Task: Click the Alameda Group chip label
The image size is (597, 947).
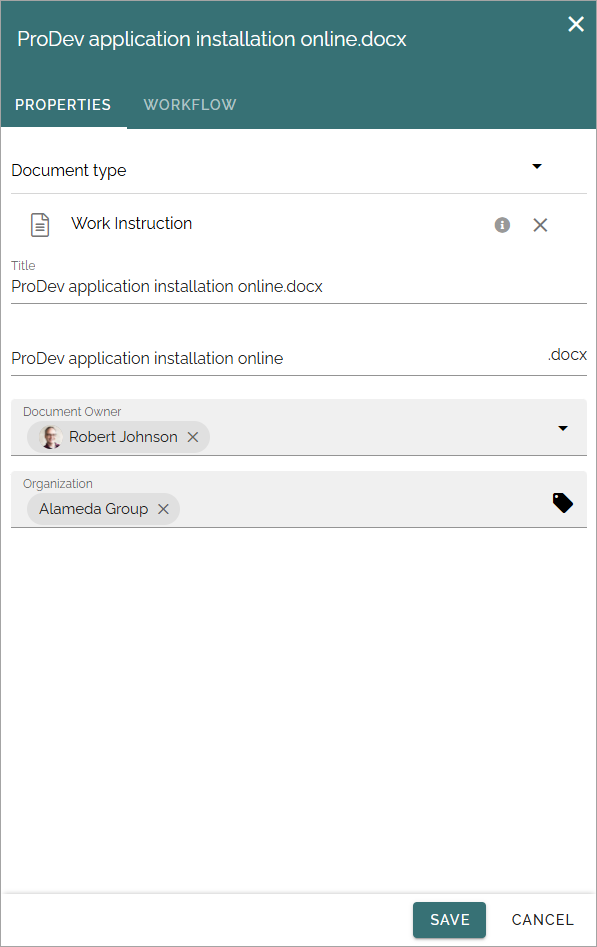Action: coord(94,509)
